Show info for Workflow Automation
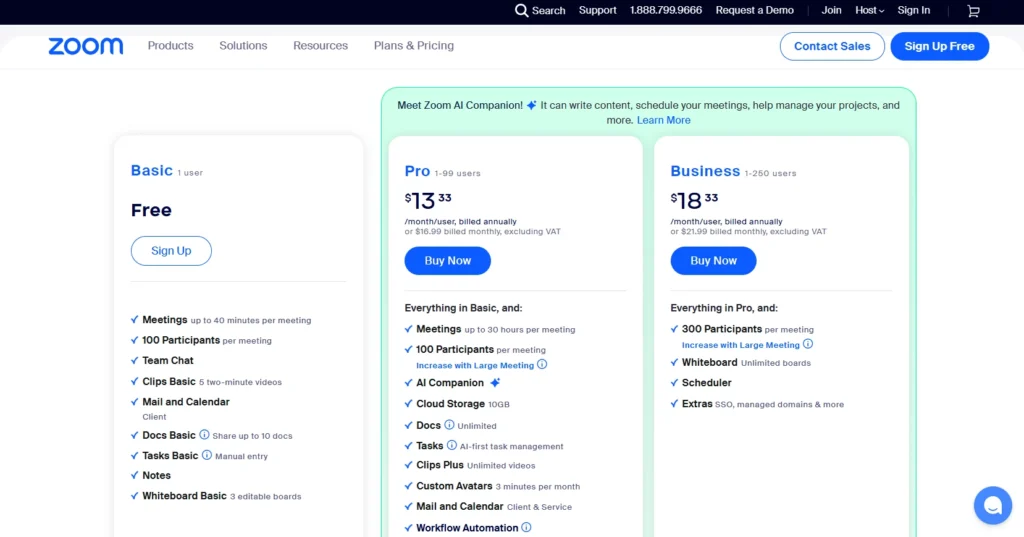1024x537 pixels. 527,527
